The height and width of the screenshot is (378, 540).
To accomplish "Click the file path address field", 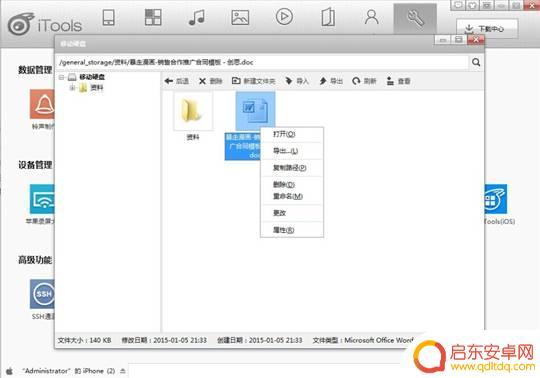I will (262, 62).
